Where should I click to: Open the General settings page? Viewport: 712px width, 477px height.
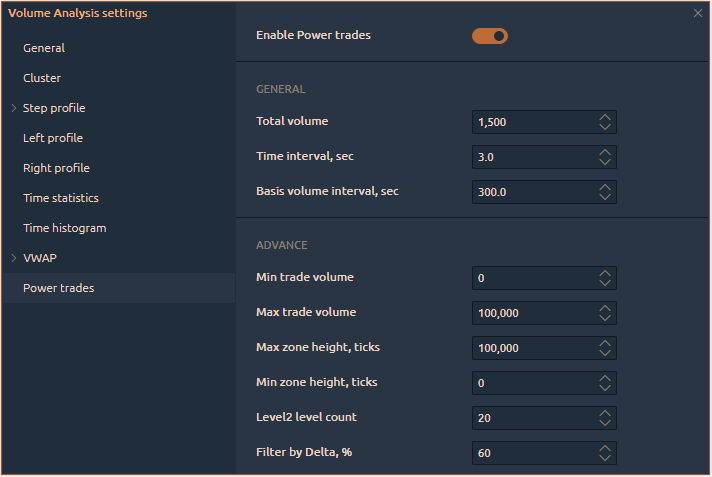pyautogui.click(x=44, y=48)
